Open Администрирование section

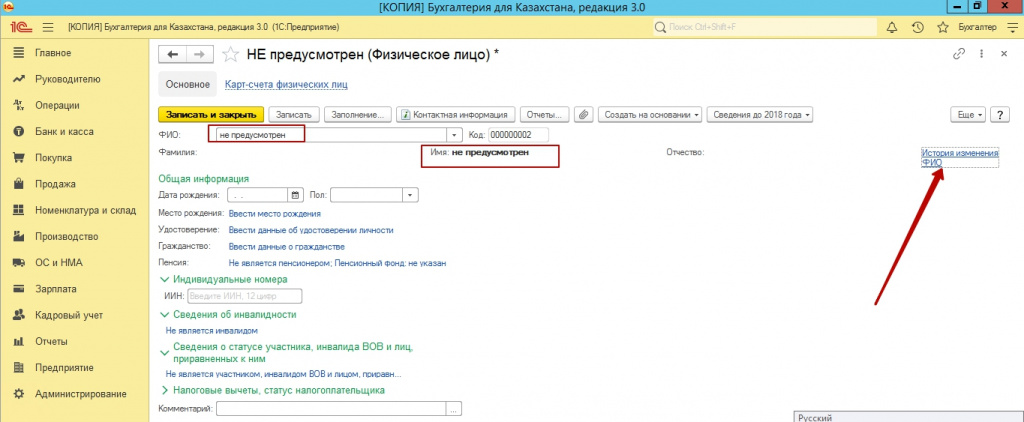click(80, 394)
